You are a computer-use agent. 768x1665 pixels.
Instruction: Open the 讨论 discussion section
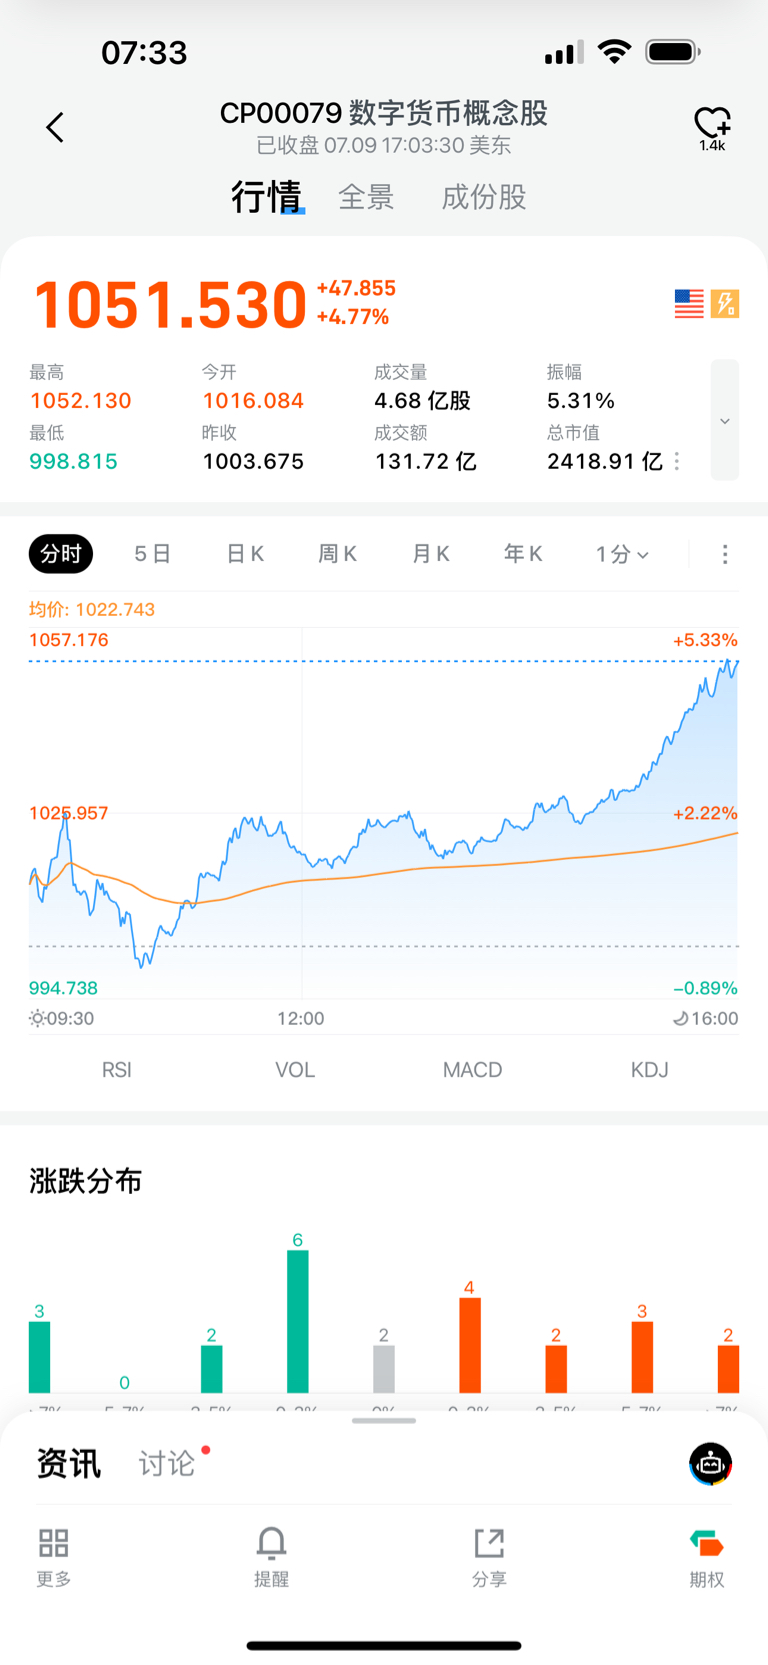pos(167,1464)
